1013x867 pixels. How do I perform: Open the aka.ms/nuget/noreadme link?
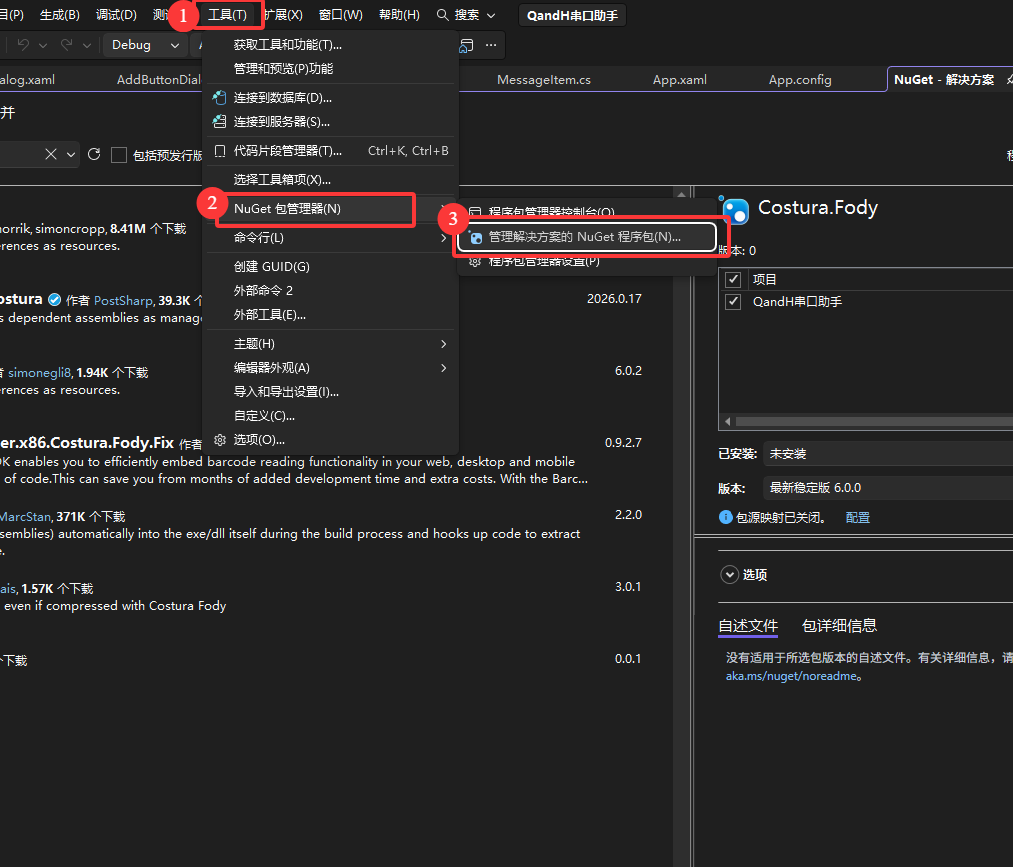click(791, 676)
